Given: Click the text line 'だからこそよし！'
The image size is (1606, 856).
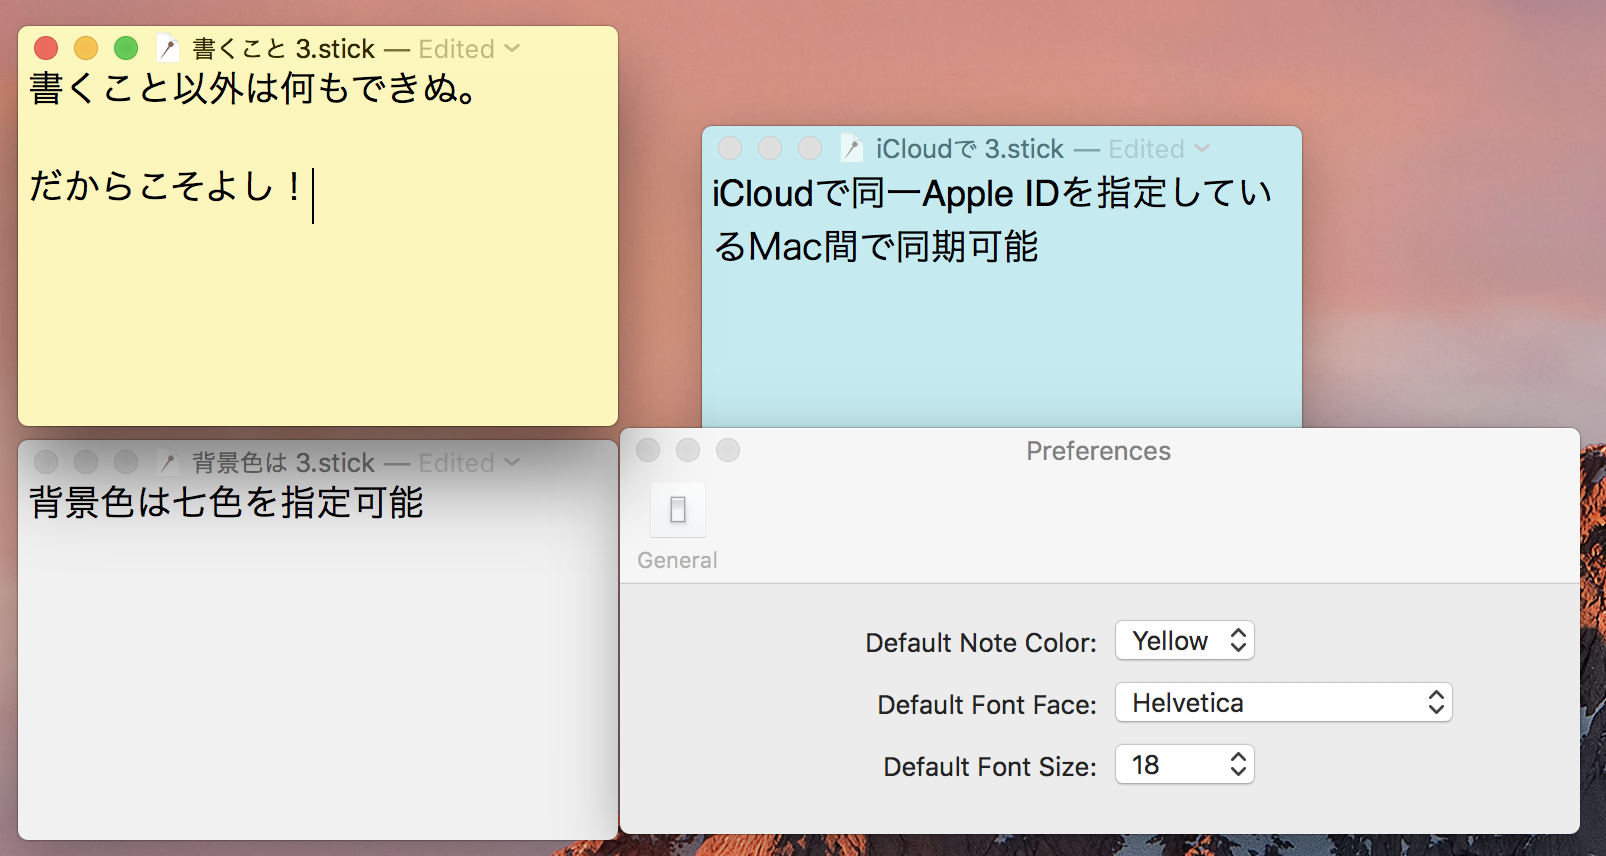Looking at the screenshot, I should tap(168, 186).
